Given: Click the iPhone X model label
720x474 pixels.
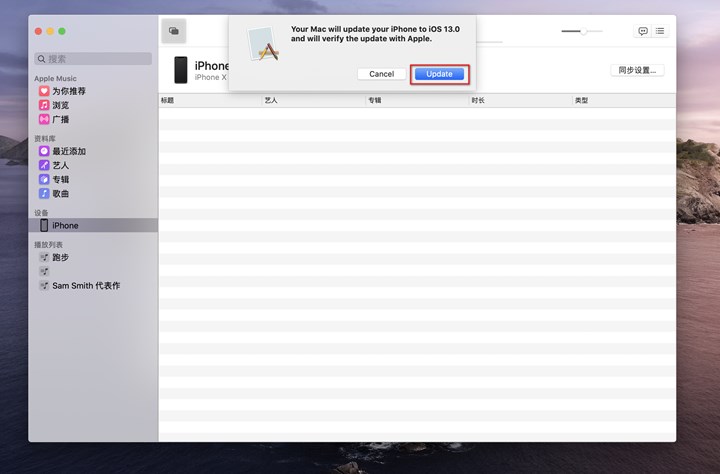Looking at the screenshot, I should [x=211, y=77].
